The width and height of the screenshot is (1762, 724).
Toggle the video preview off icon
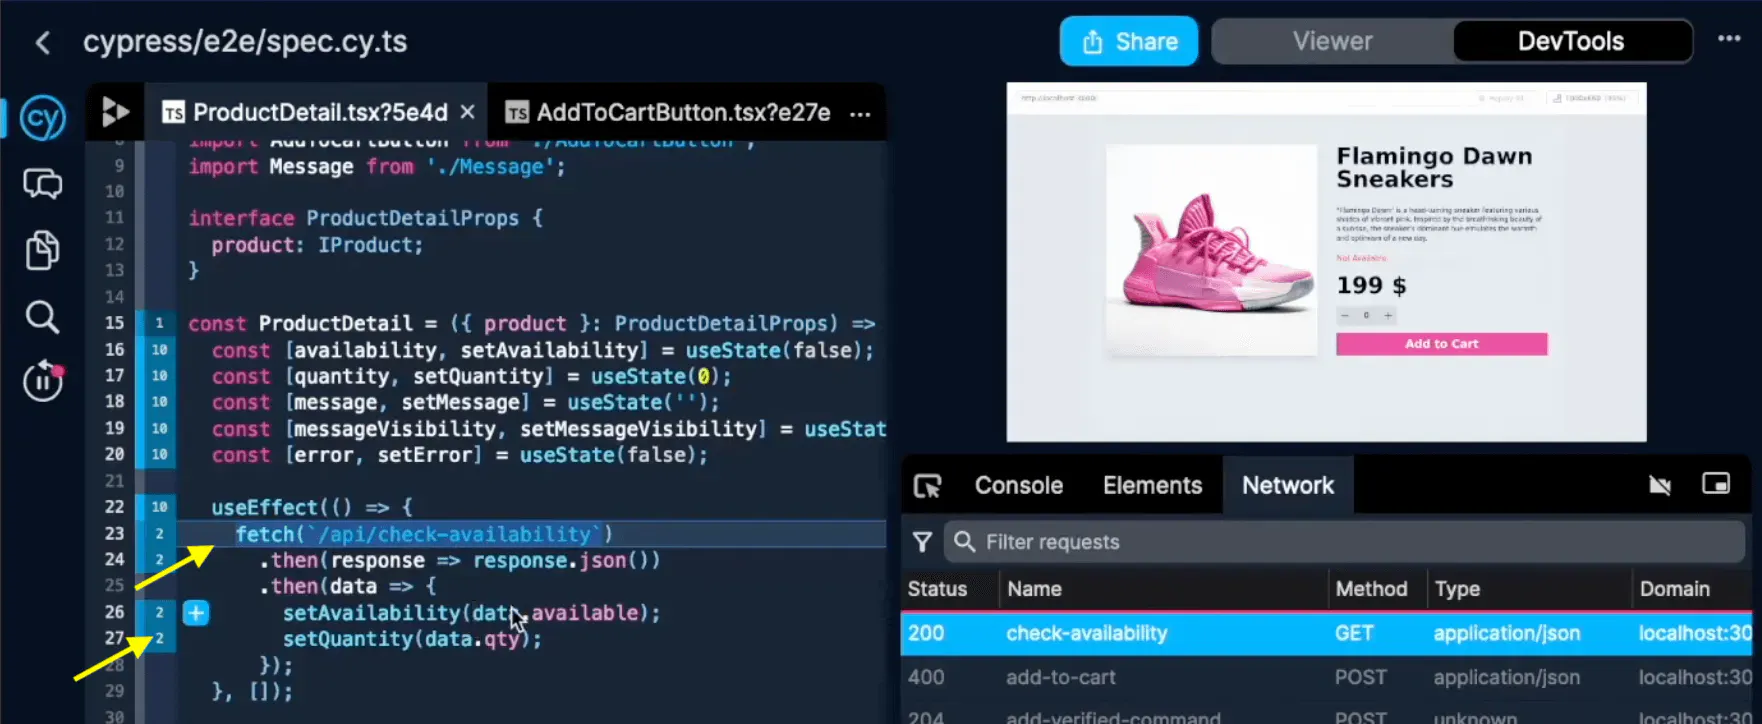(x=1659, y=485)
